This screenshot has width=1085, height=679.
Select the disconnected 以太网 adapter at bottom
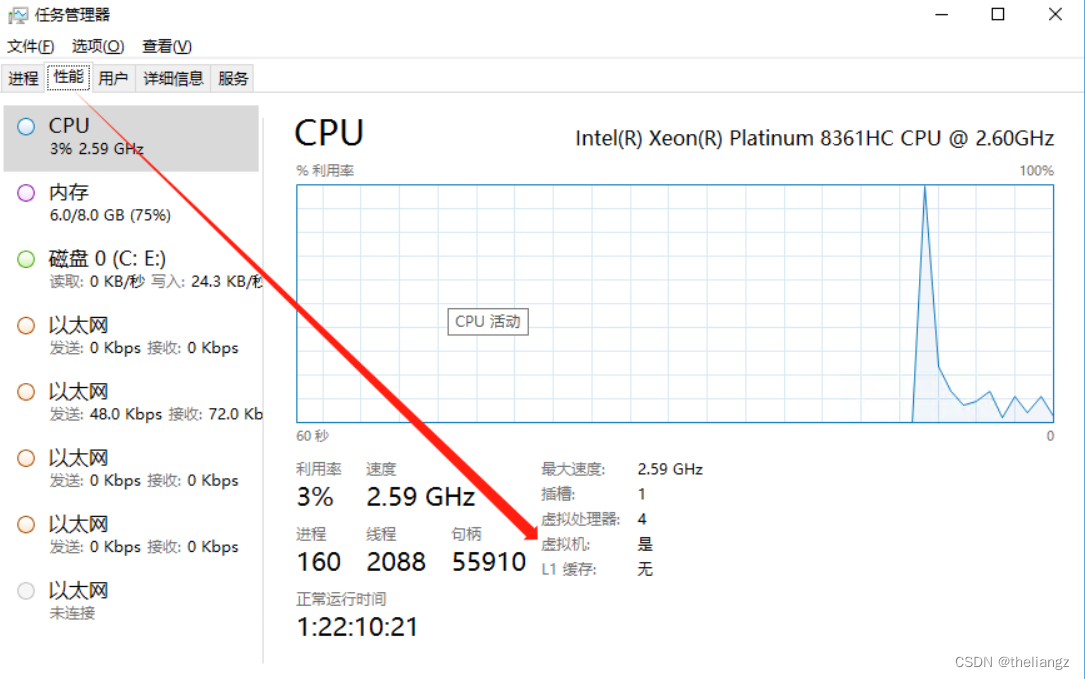pos(28,591)
